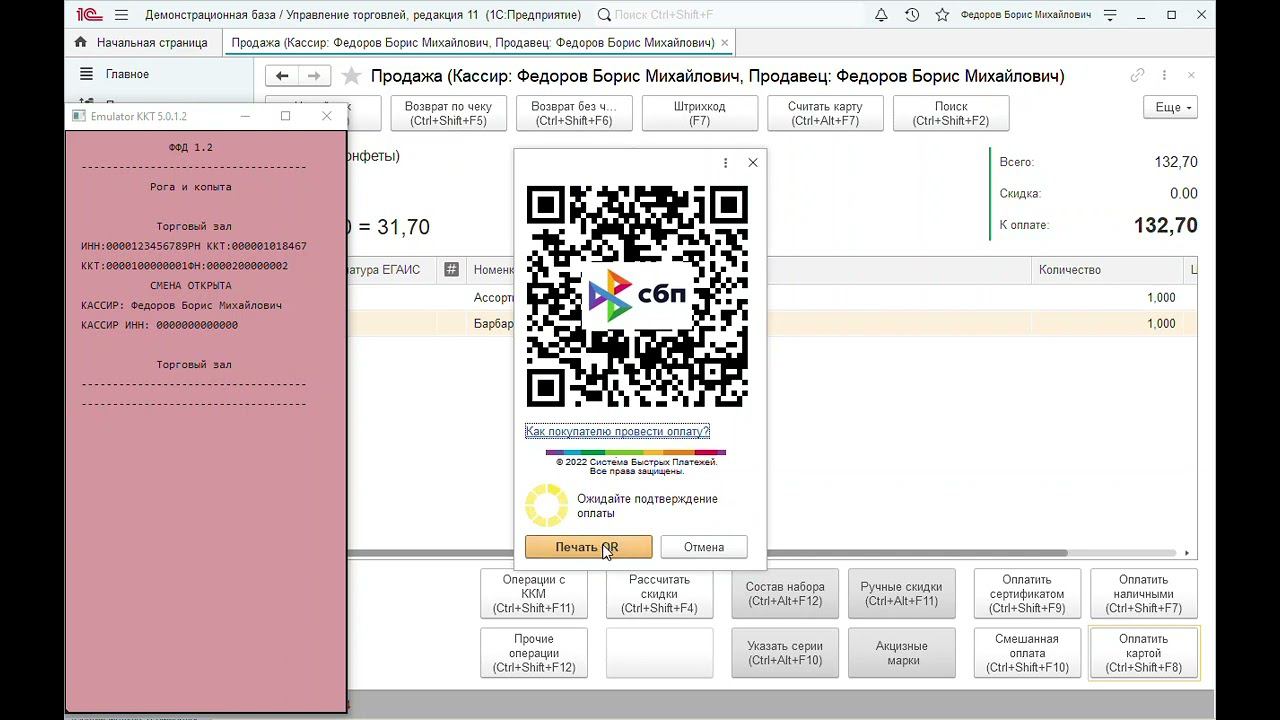Open the Главное section
The width and height of the screenshot is (1280, 720).
pos(127,74)
